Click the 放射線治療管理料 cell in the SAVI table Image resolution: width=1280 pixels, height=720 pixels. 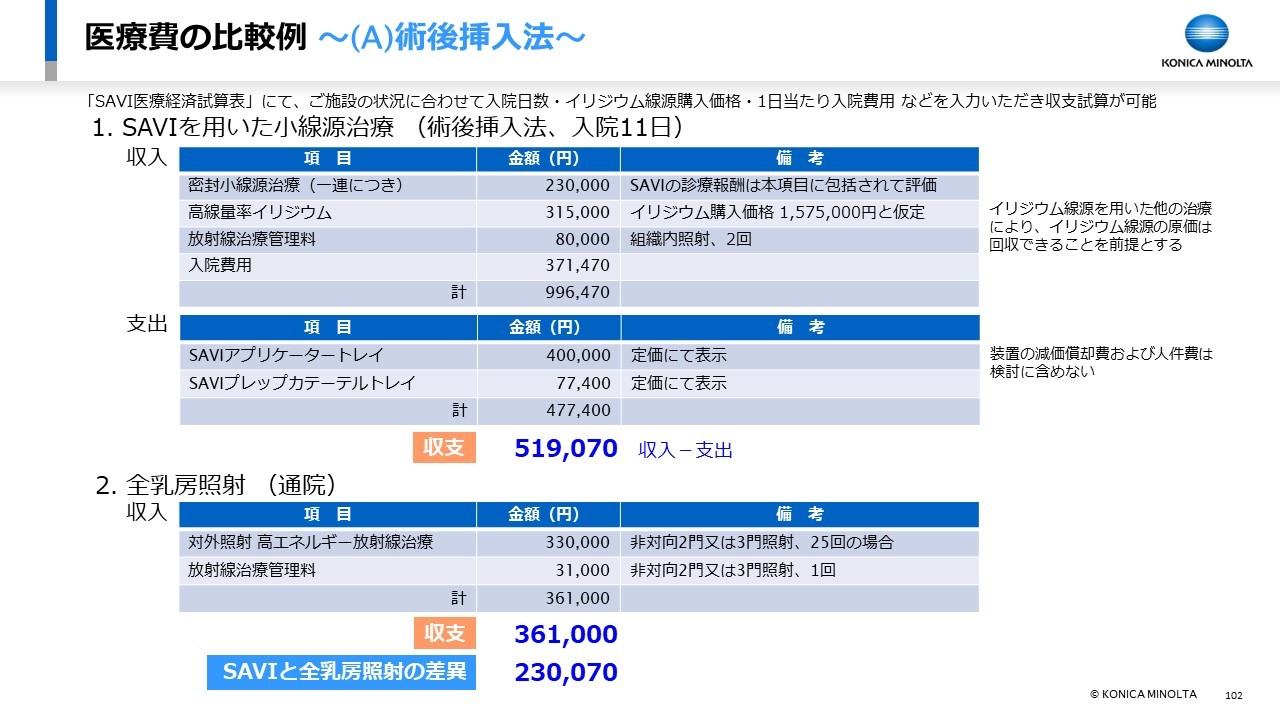[x=328, y=240]
